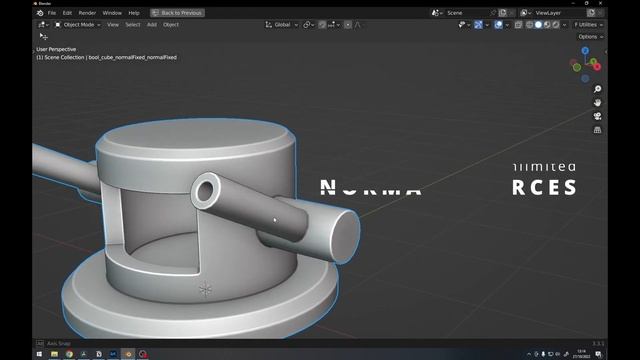Open the viewport View menu

(113, 25)
